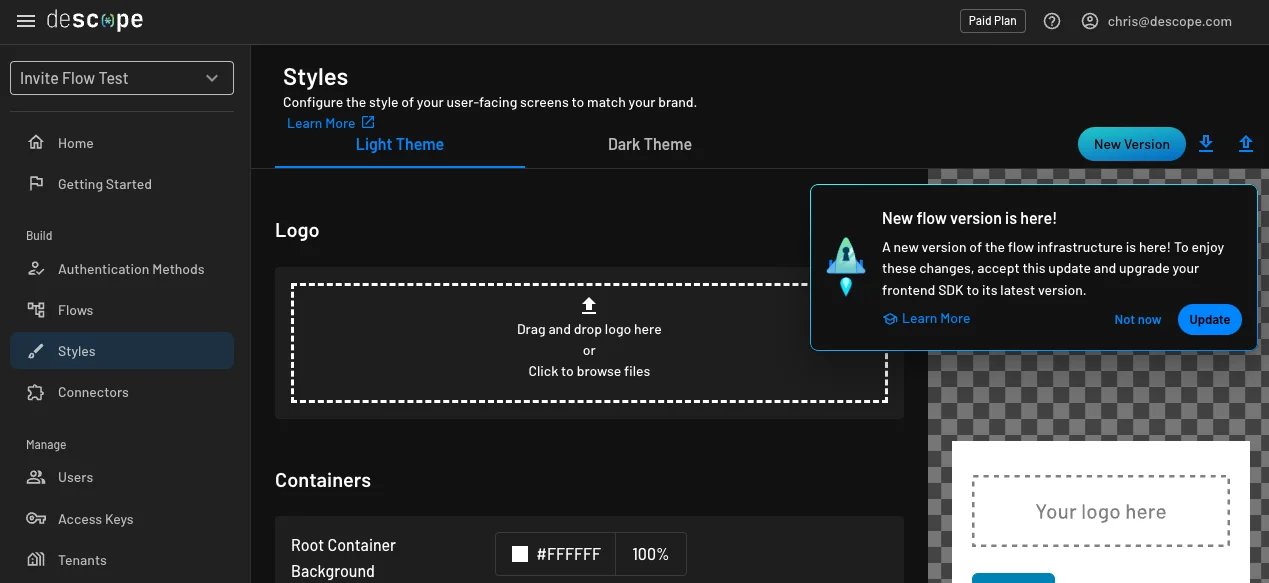Click the external link icon beside Learn More
This screenshot has height=583, width=1269.
click(368, 122)
